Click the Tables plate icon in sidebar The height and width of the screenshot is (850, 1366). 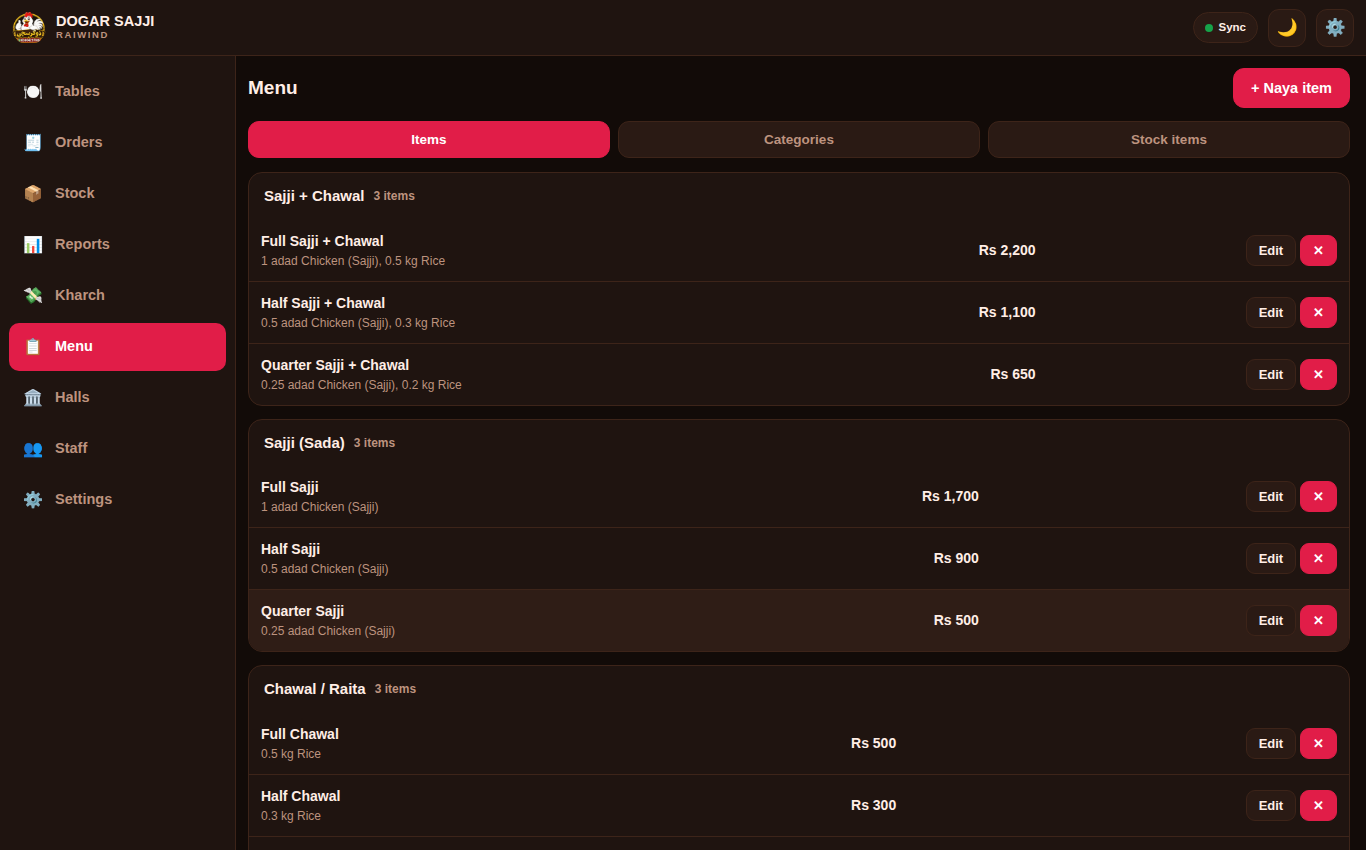pyautogui.click(x=33, y=92)
